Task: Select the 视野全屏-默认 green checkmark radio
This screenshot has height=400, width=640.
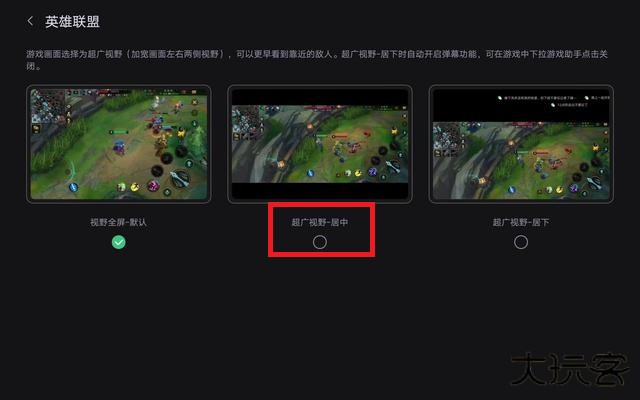Action: [x=119, y=242]
